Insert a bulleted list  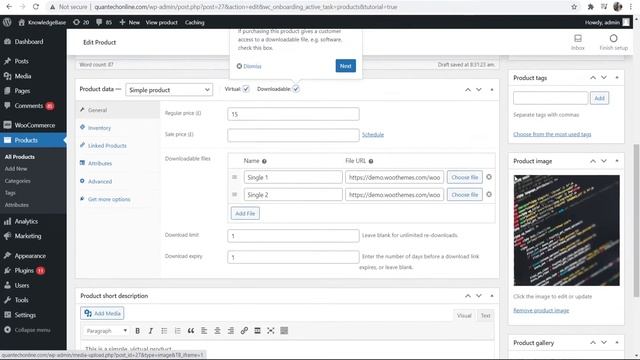point(164,331)
